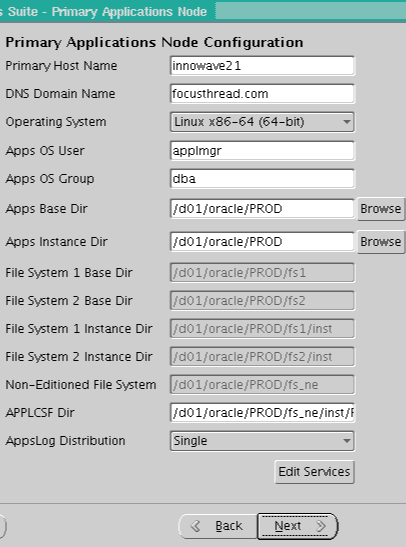Go Back to previous wizard page

pyautogui.click(x=218, y=526)
